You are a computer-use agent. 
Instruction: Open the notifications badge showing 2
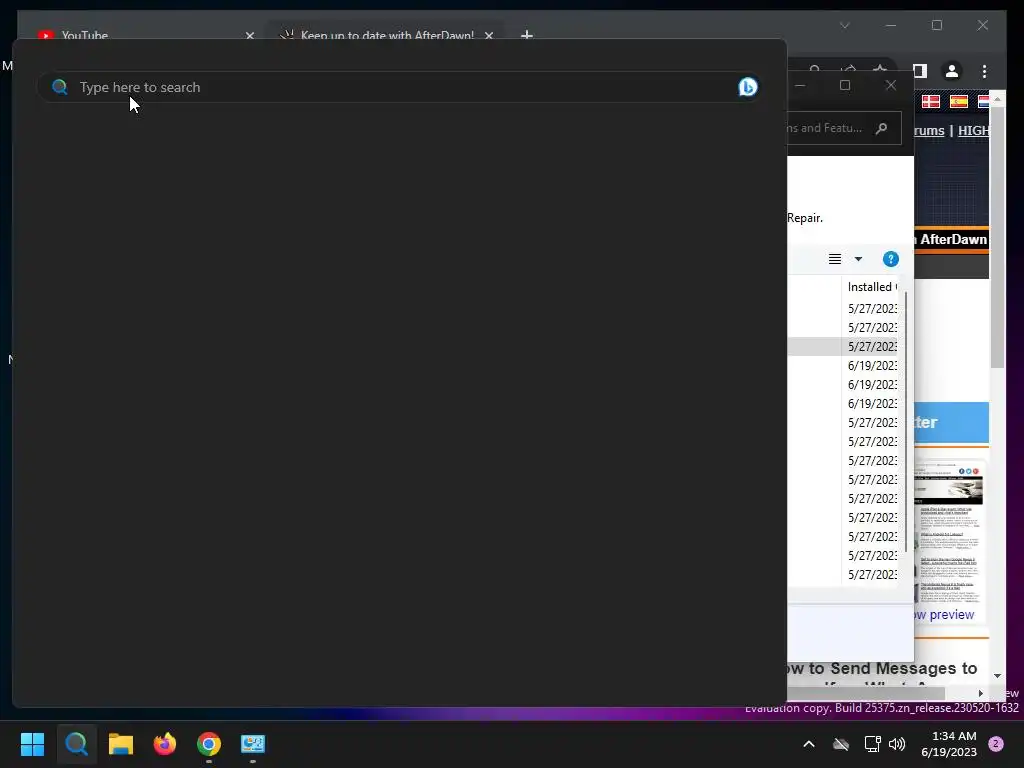coord(996,744)
